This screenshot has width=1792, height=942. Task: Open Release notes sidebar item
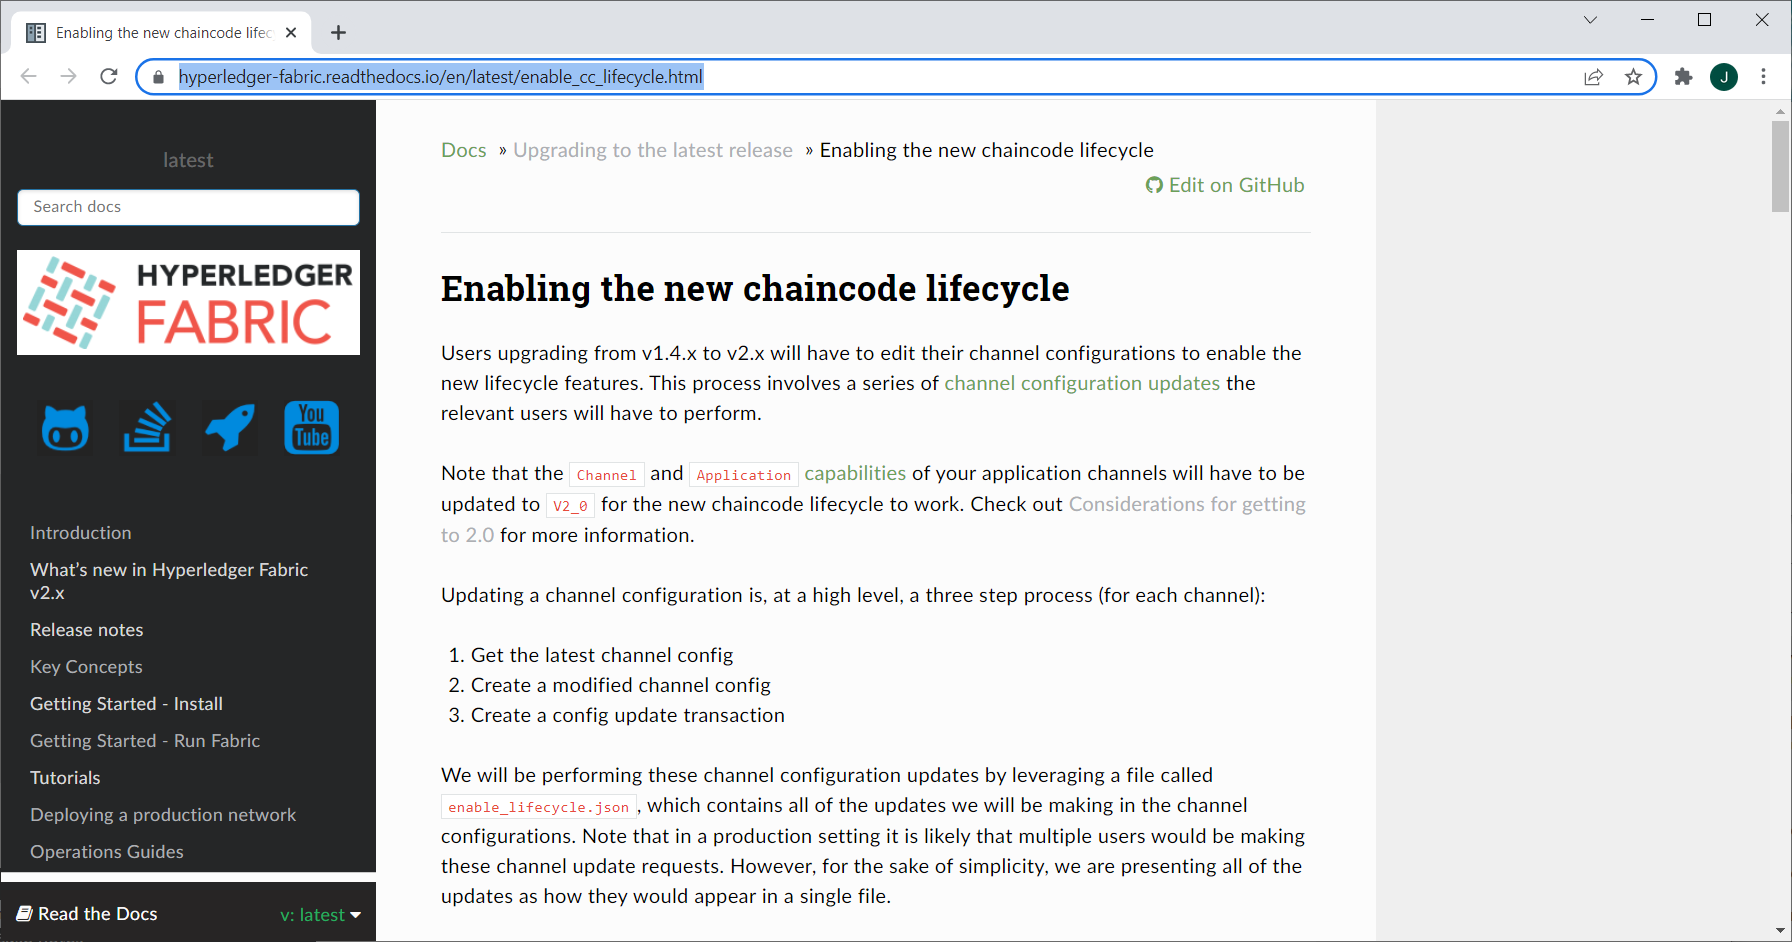click(87, 630)
